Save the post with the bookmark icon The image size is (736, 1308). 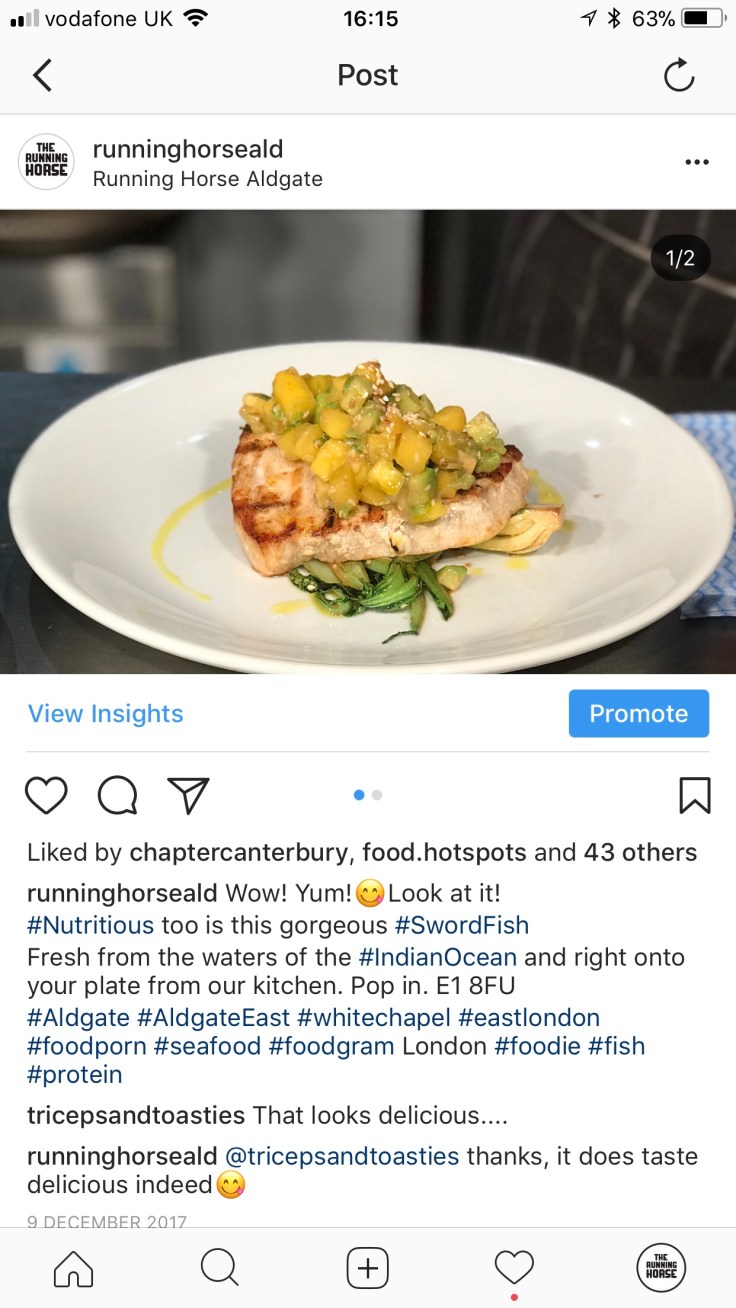click(x=694, y=795)
